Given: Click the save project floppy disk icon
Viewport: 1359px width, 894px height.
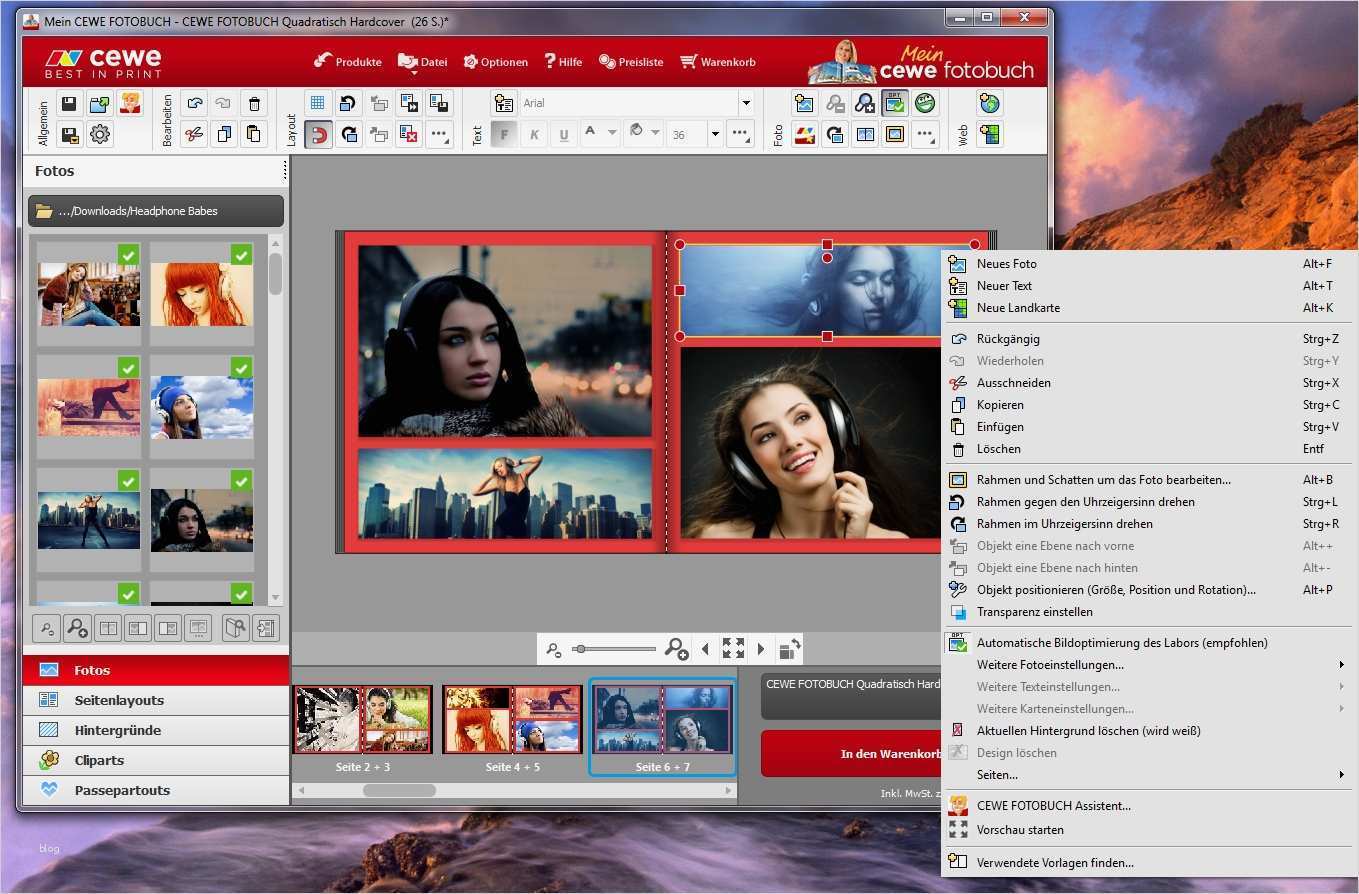Looking at the screenshot, I should coord(69,104).
